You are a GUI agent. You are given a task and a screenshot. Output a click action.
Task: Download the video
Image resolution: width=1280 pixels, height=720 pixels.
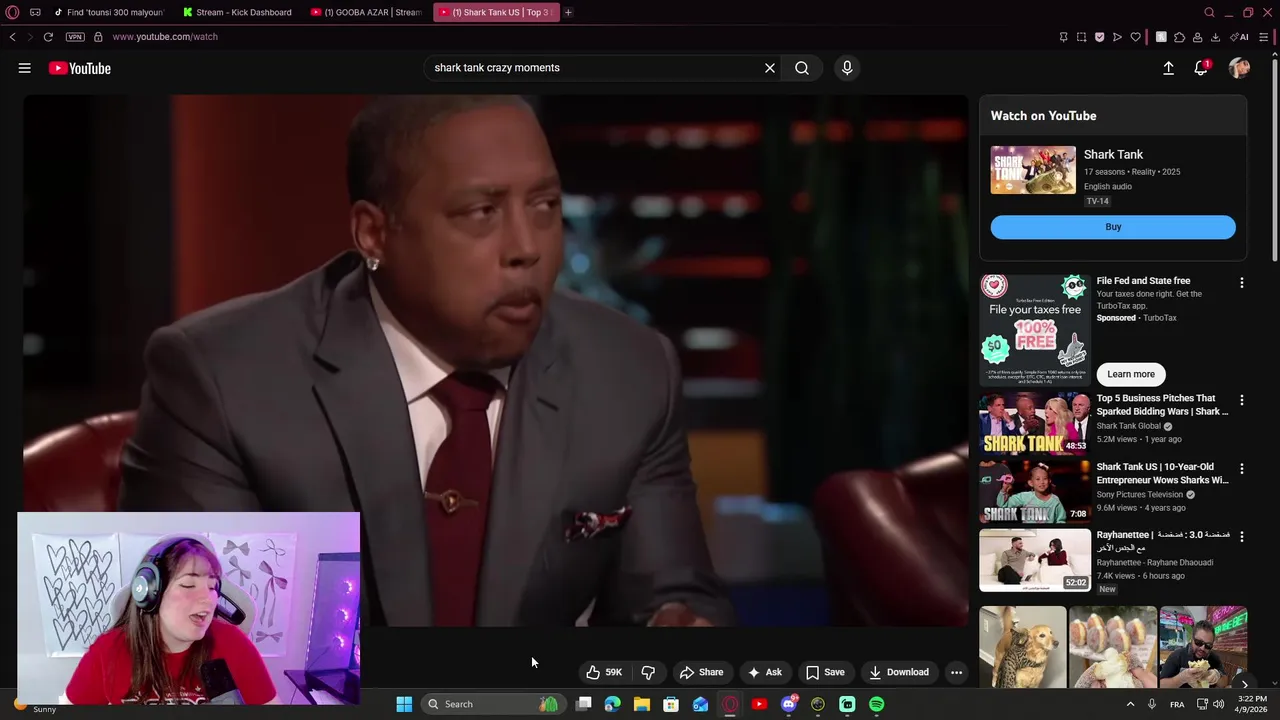(x=898, y=672)
